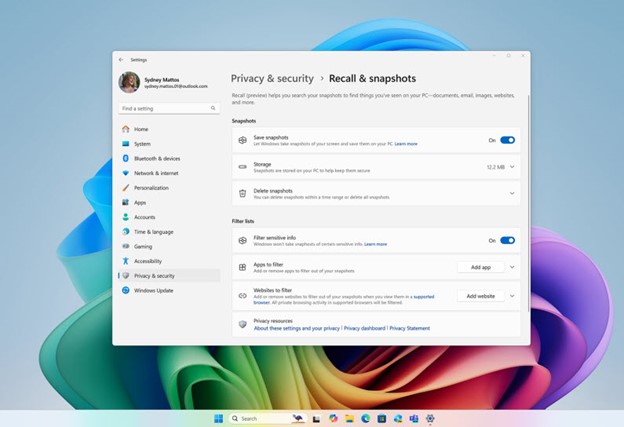Viewport: 624px width, 427px height.
Task: Open the Privacy Statement link
Action: coord(410,328)
